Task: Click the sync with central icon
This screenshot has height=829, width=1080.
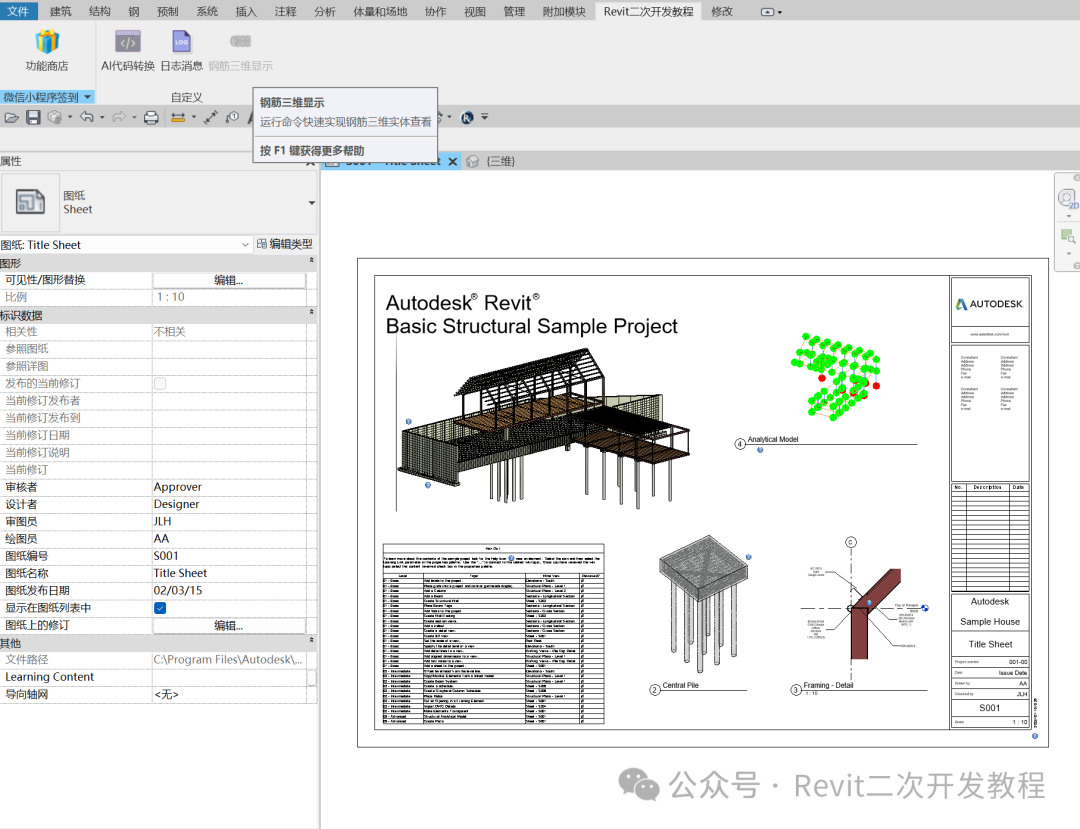Action: (55, 118)
